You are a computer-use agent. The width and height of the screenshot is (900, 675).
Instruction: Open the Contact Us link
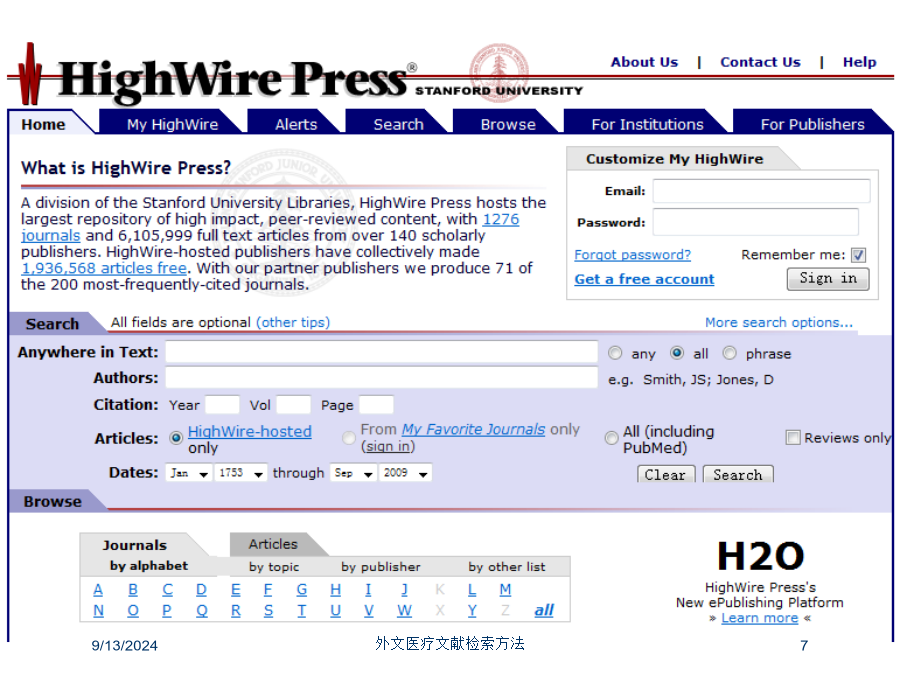pyautogui.click(x=760, y=62)
